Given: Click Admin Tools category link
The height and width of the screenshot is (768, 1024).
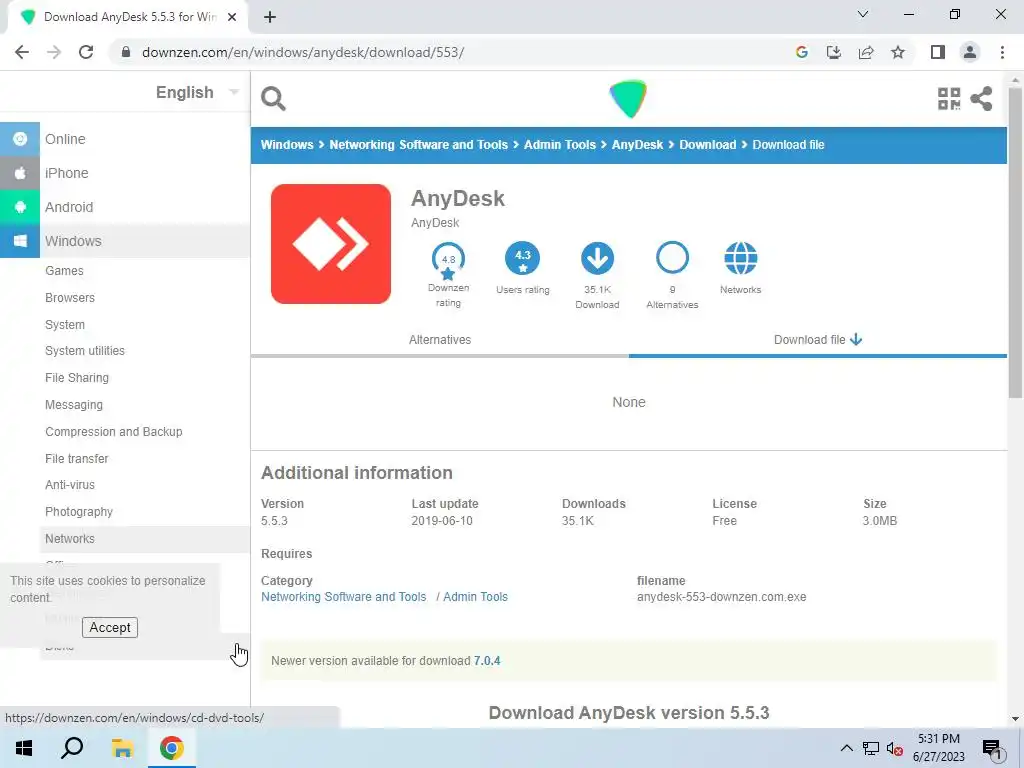Looking at the screenshot, I should click(475, 597).
